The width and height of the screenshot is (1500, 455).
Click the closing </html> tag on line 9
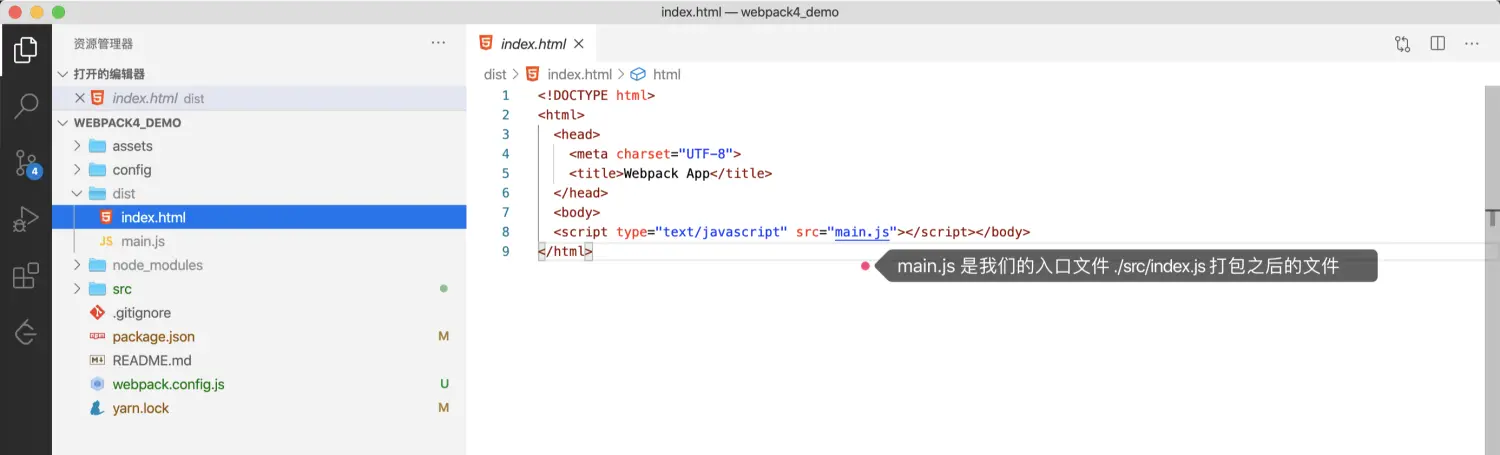click(565, 252)
